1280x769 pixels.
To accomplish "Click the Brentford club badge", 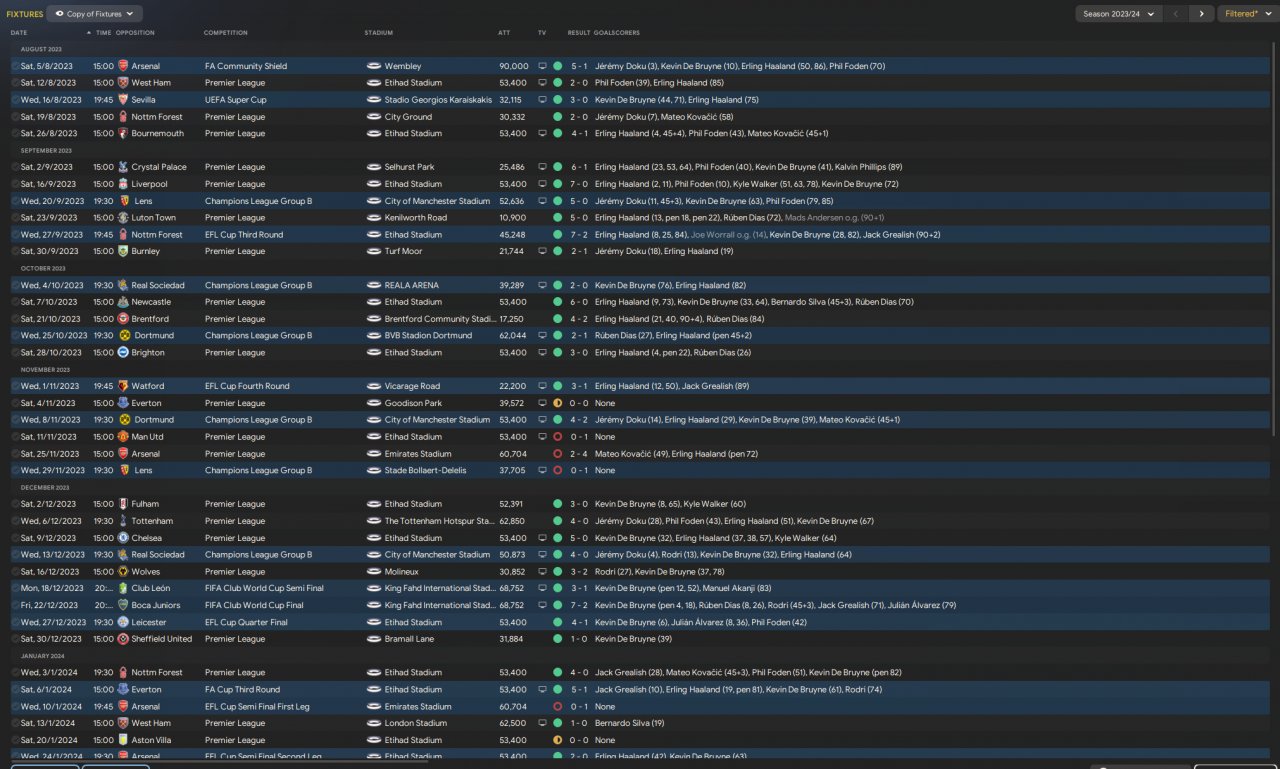I will [123, 319].
